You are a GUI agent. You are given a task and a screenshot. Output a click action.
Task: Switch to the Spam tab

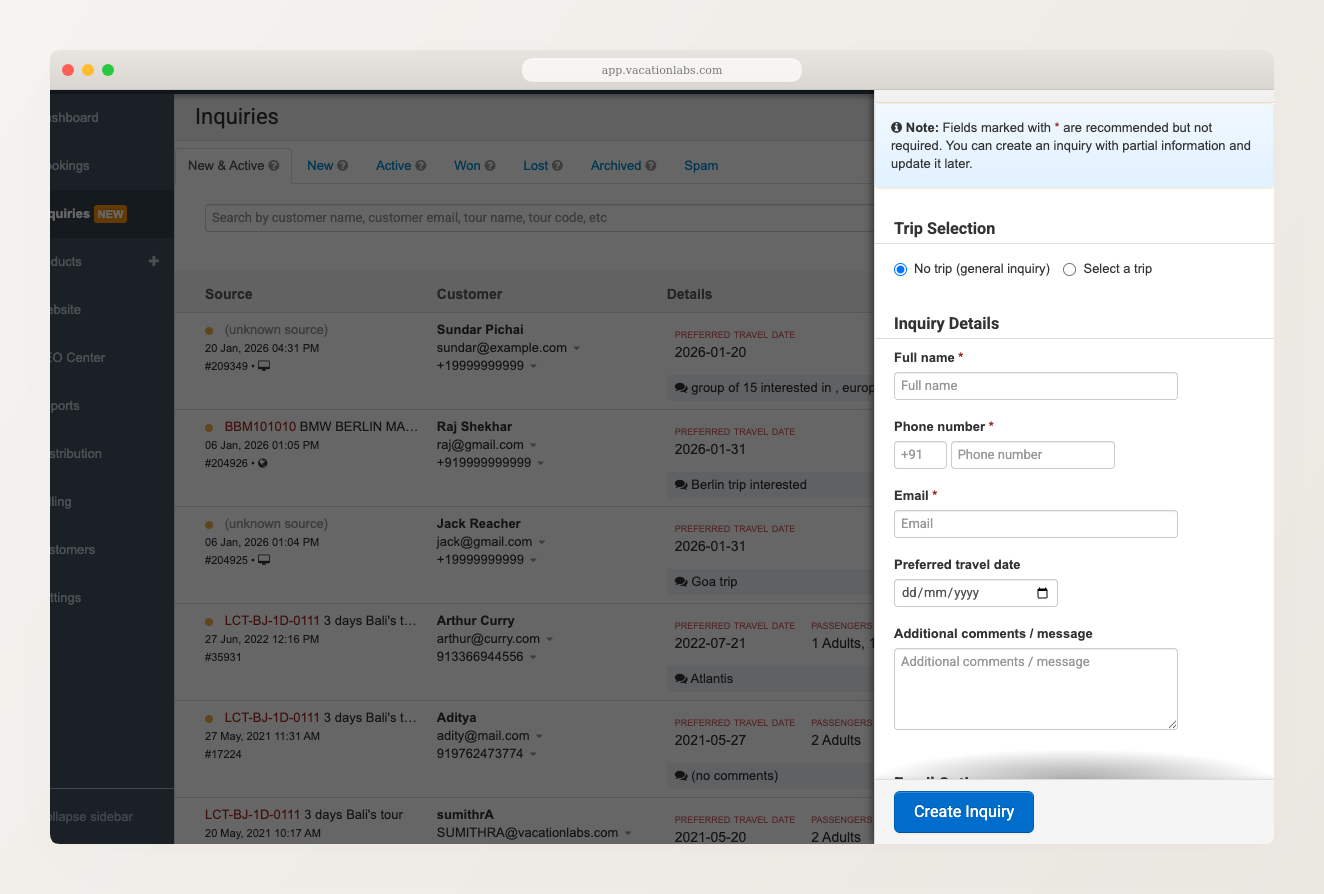701,165
